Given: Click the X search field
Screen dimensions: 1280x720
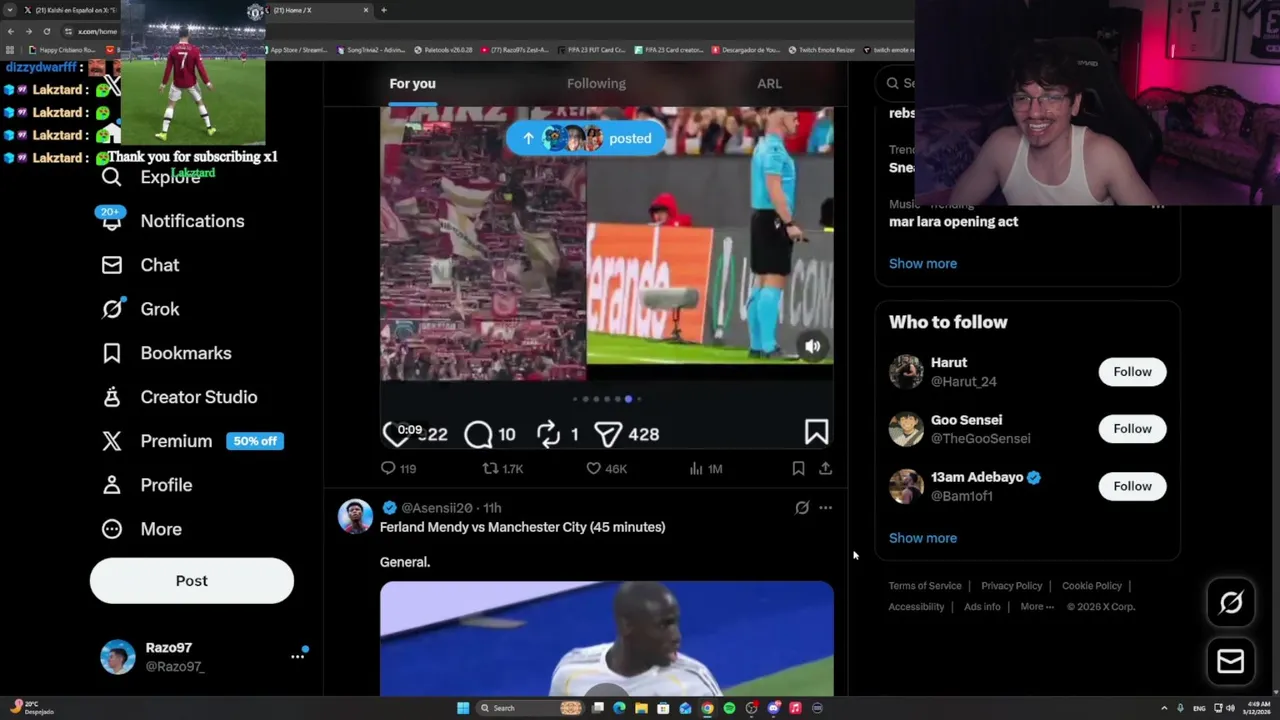Looking at the screenshot, I should click(x=895, y=83).
